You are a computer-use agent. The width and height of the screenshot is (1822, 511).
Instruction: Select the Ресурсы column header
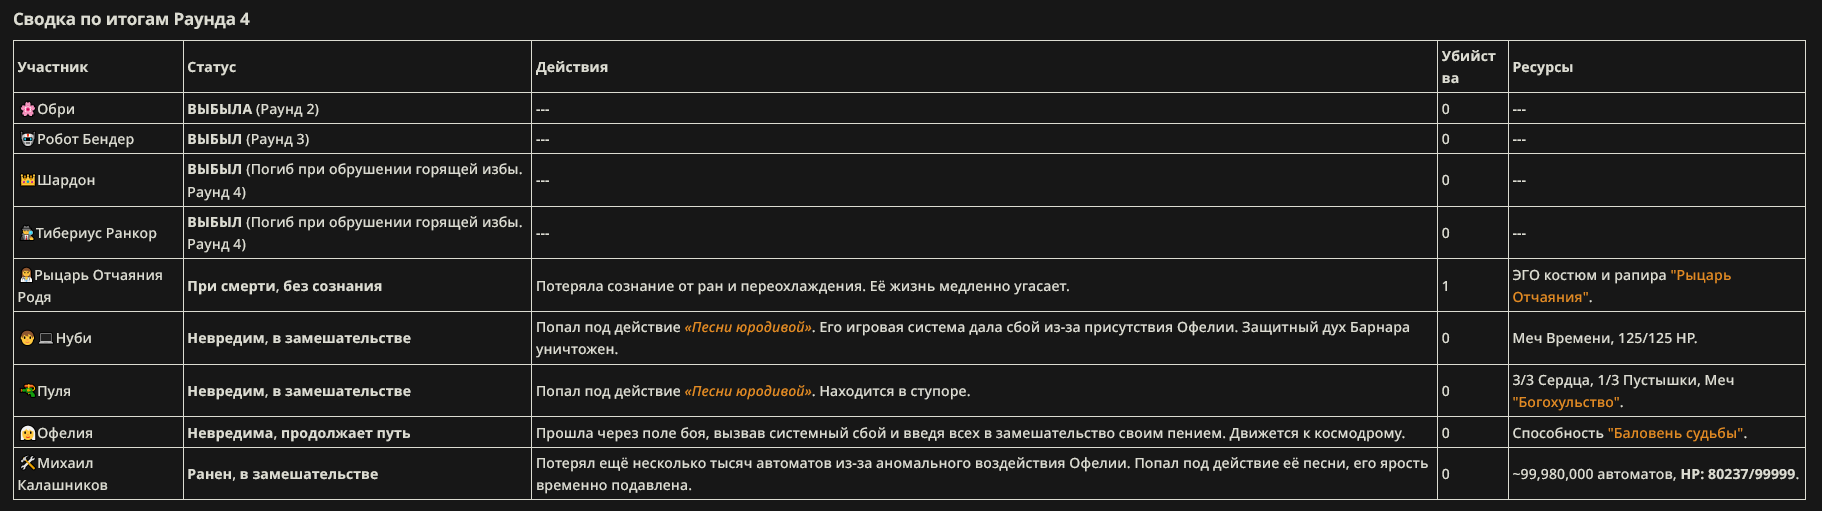click(1543, 67)
